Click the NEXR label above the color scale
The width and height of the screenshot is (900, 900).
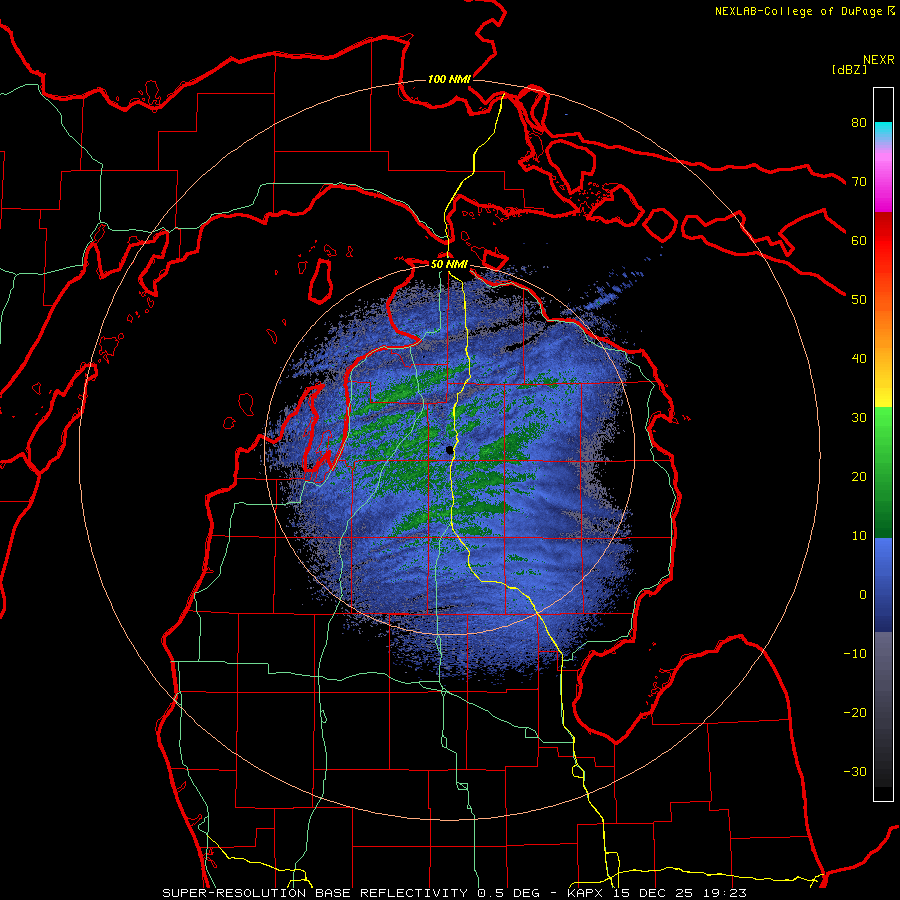[x=878, y=60]
